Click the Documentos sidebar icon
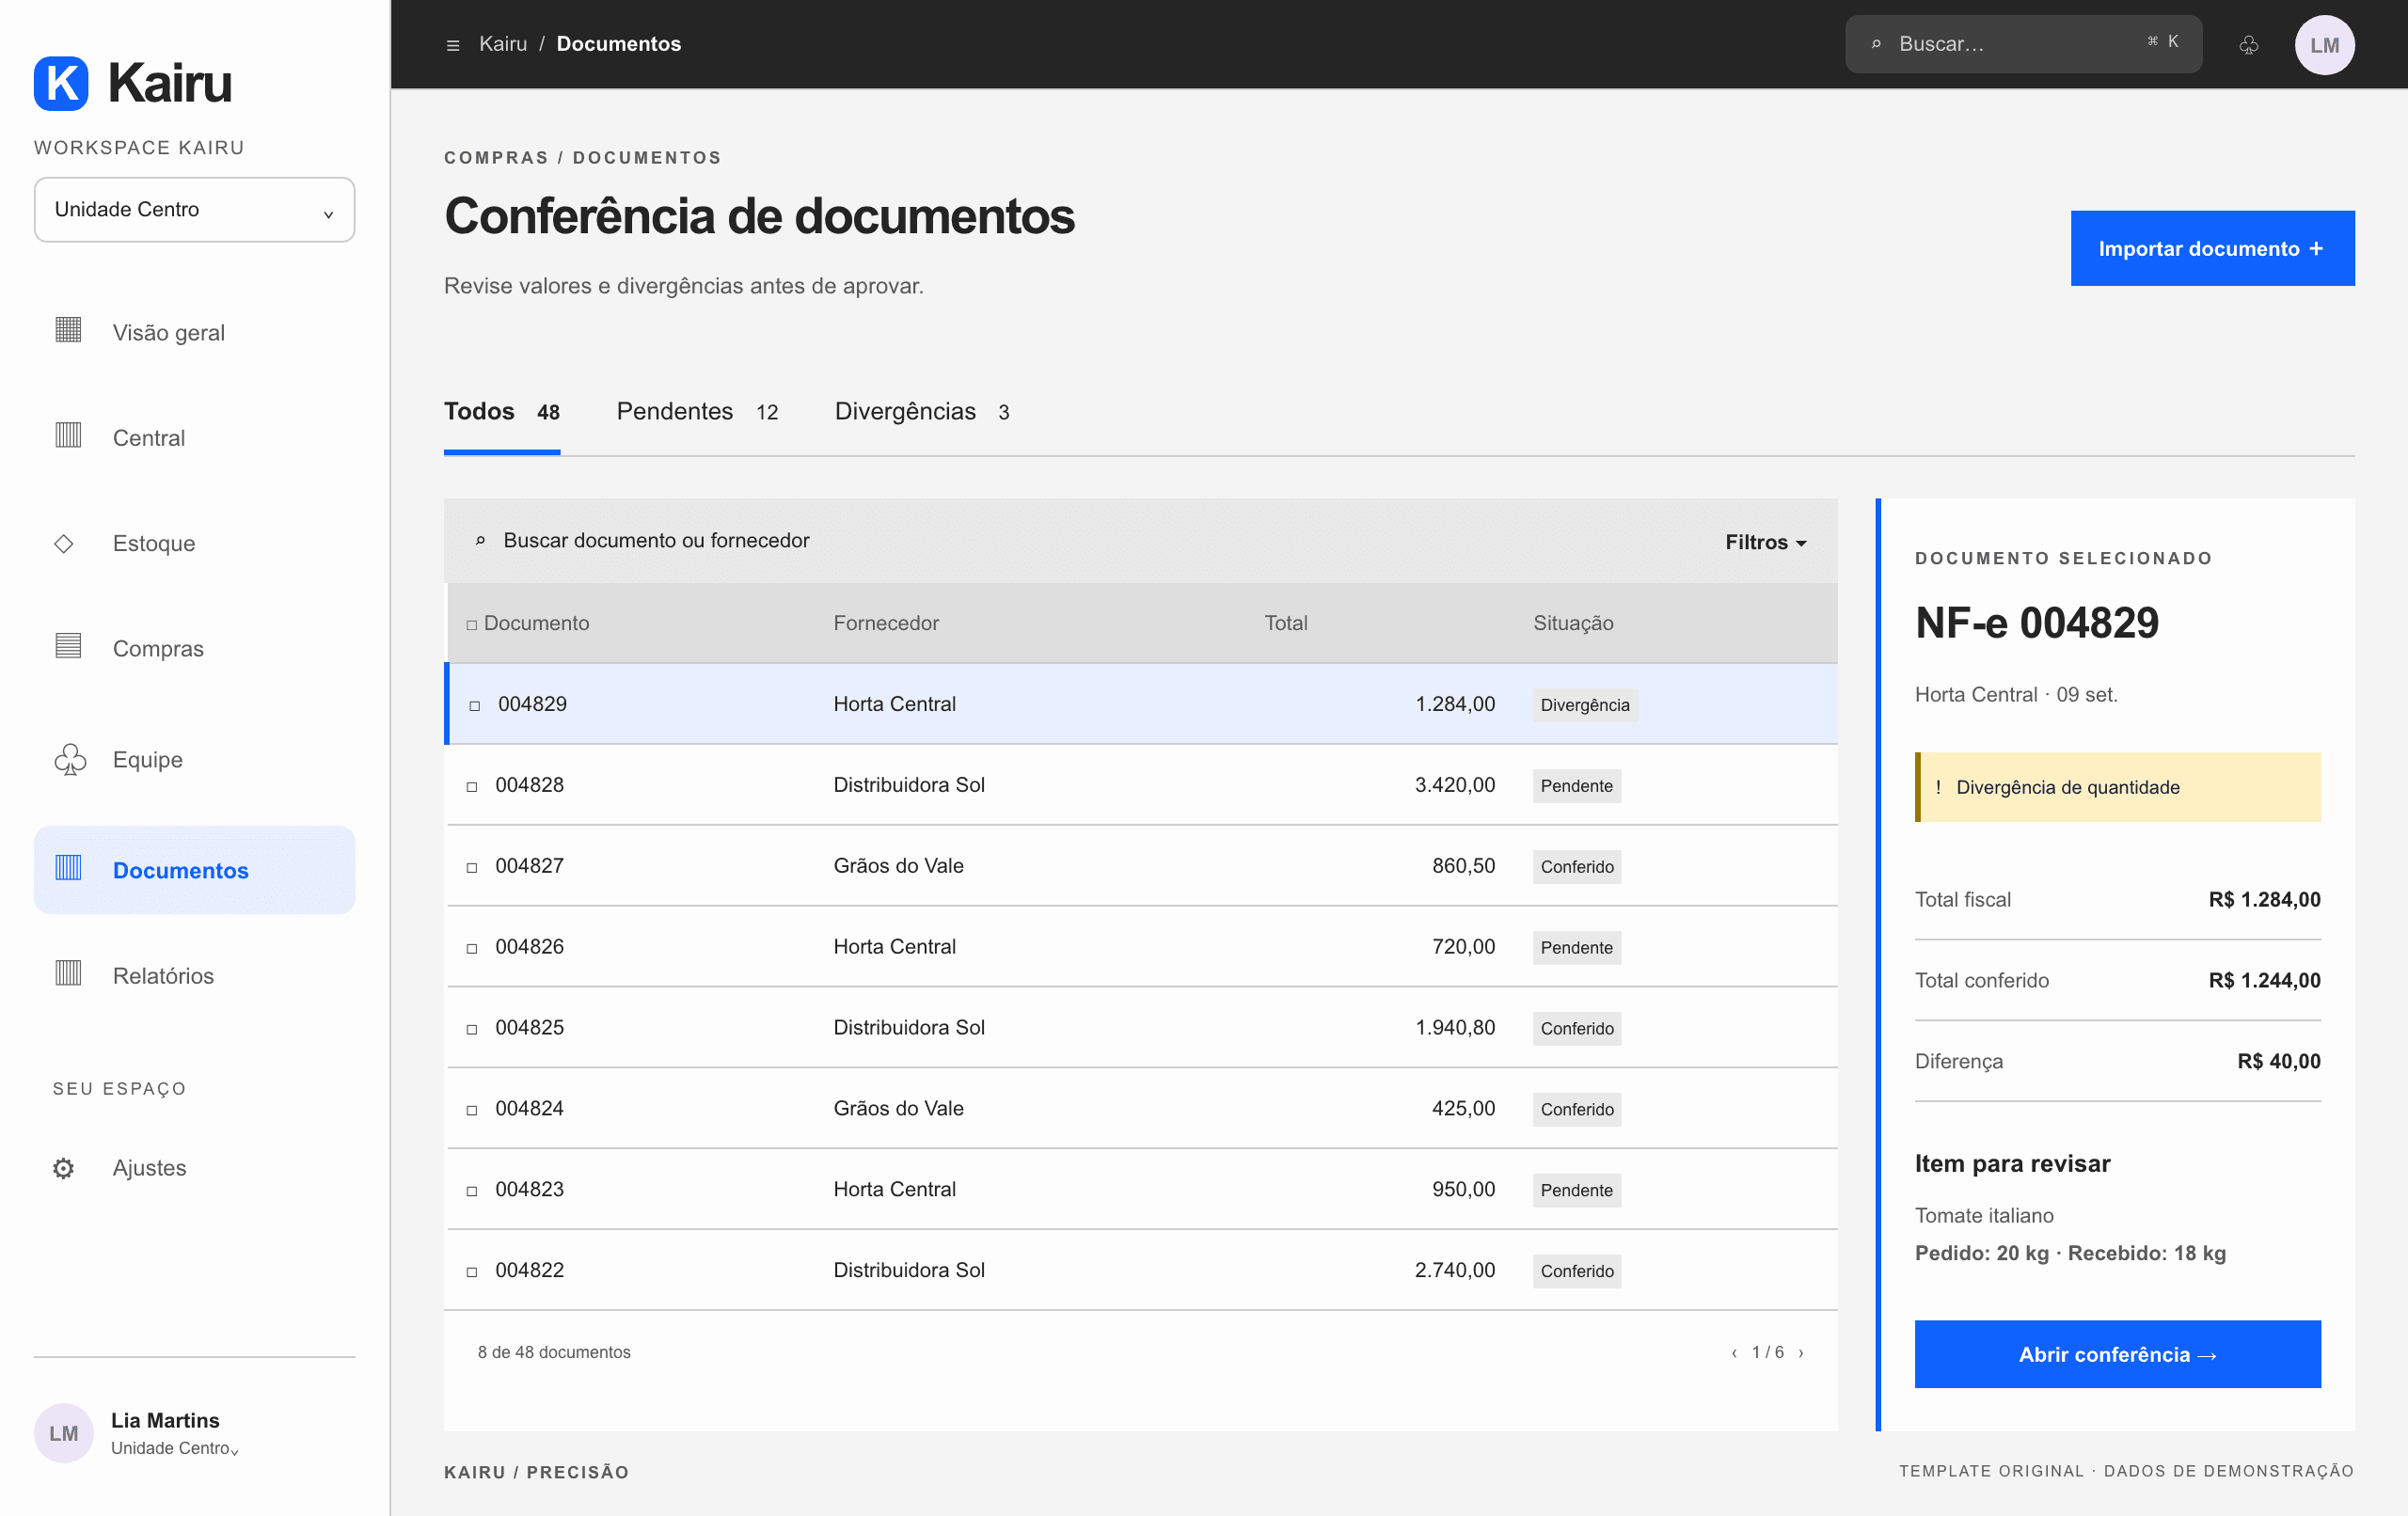Viewport: 2408px width, 1516px height. coord(68,868)
